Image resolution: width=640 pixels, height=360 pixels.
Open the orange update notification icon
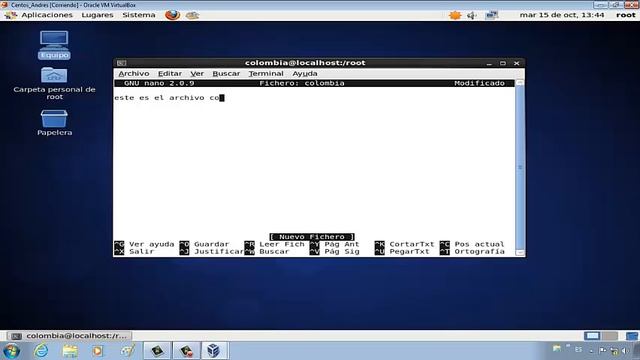click(455, 16)
